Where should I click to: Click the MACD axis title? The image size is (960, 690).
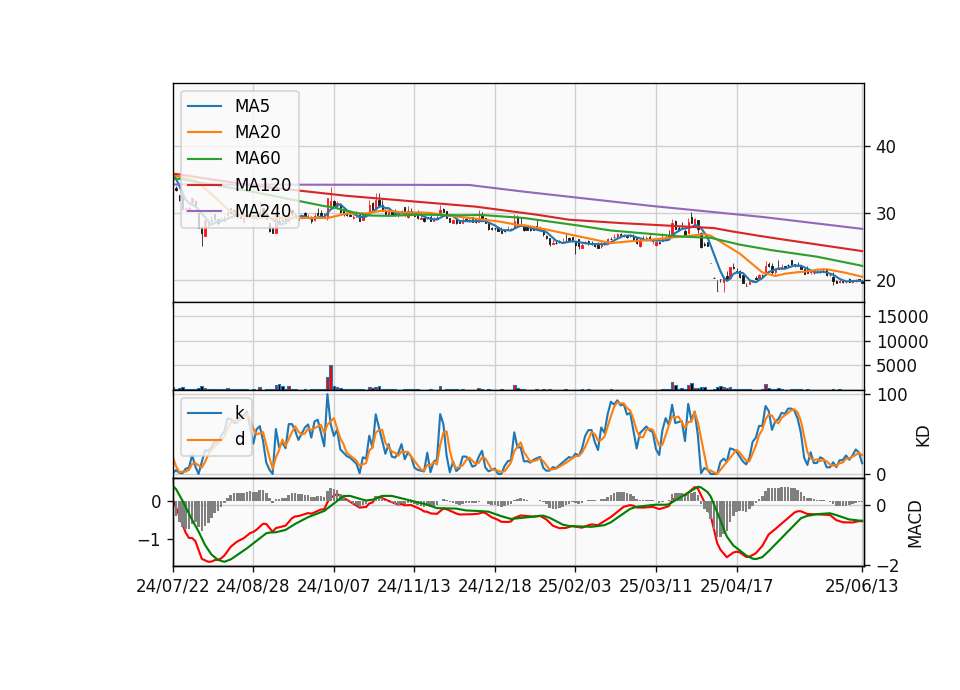click(x=915, y=524)
